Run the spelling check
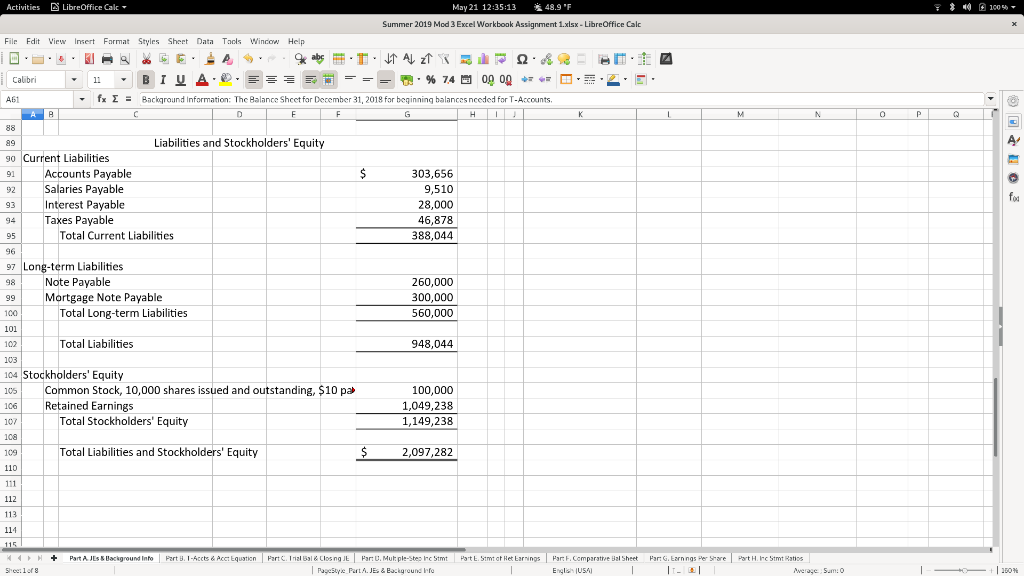The width and height of the screenshot is (1024, 576). point(318,59)
